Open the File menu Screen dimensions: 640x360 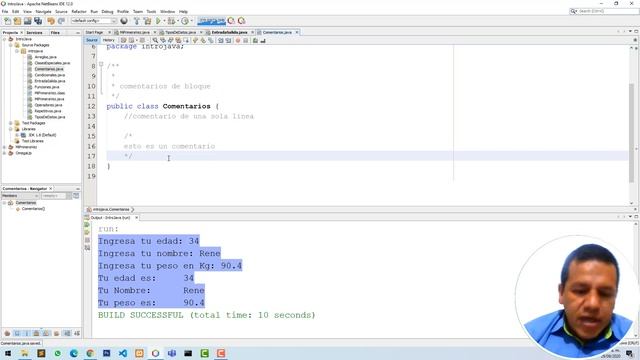tap(5, 11)
